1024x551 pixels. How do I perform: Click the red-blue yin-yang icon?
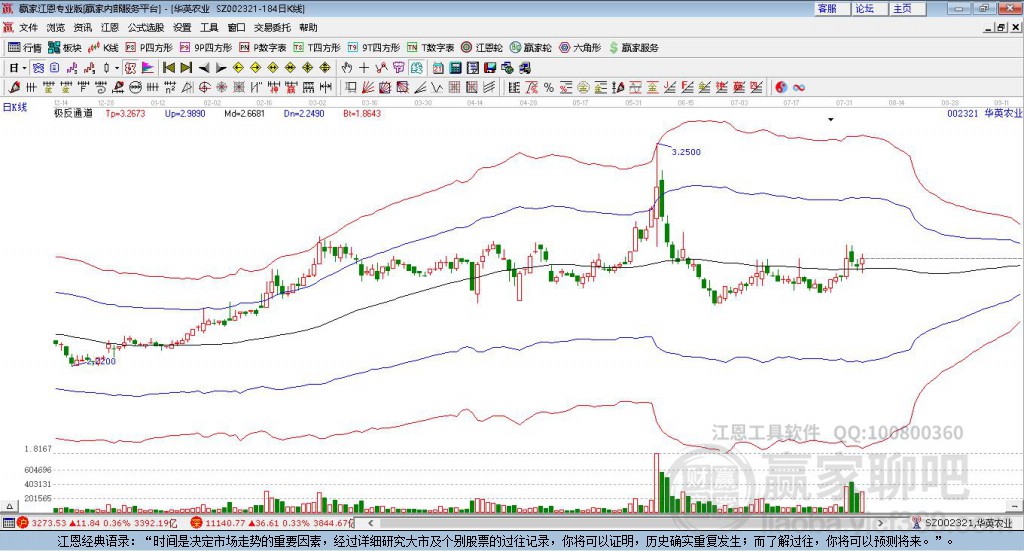pos(781,87)
